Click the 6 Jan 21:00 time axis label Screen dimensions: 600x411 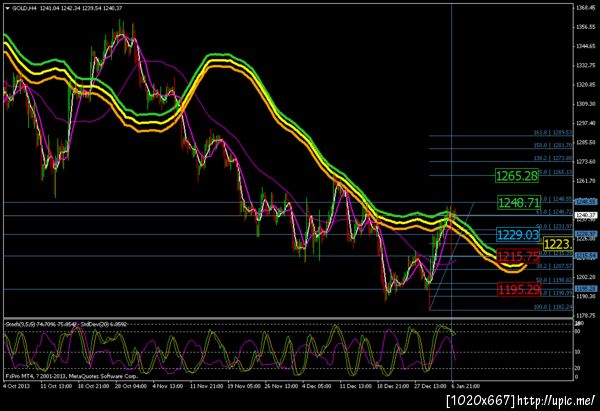pos(465,386)
